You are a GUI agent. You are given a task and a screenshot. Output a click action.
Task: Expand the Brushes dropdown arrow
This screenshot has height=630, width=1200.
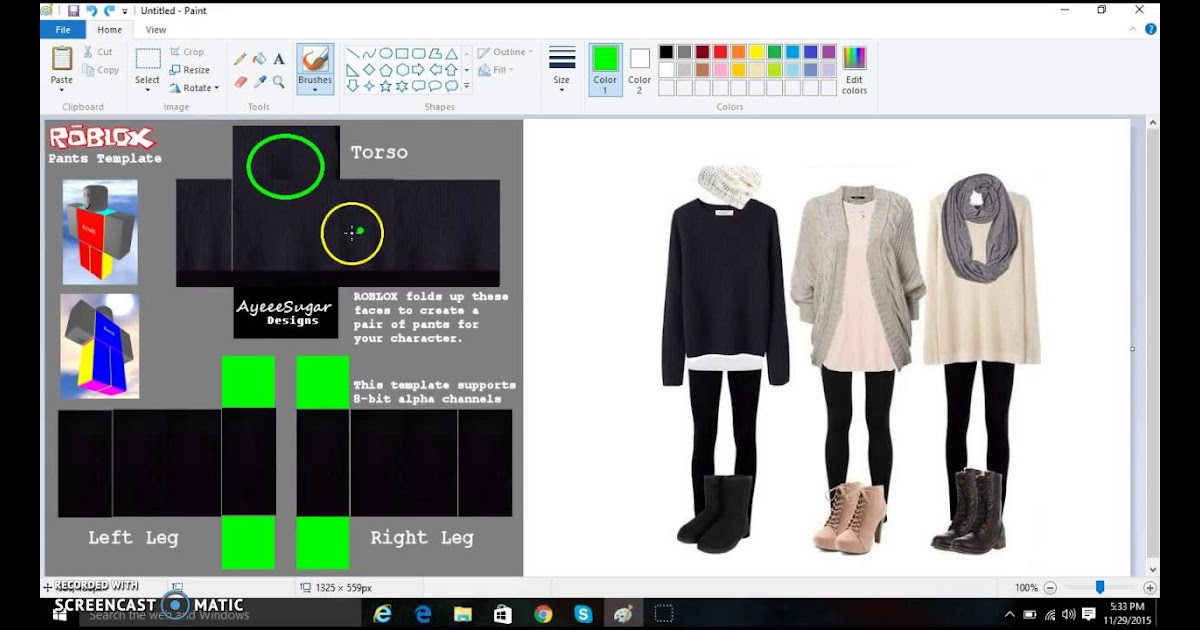click(x=315, y=90)
